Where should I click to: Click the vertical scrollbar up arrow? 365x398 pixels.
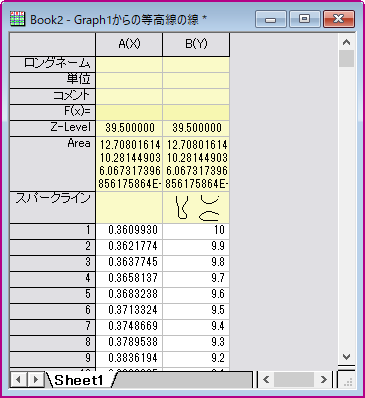point(346,42)
